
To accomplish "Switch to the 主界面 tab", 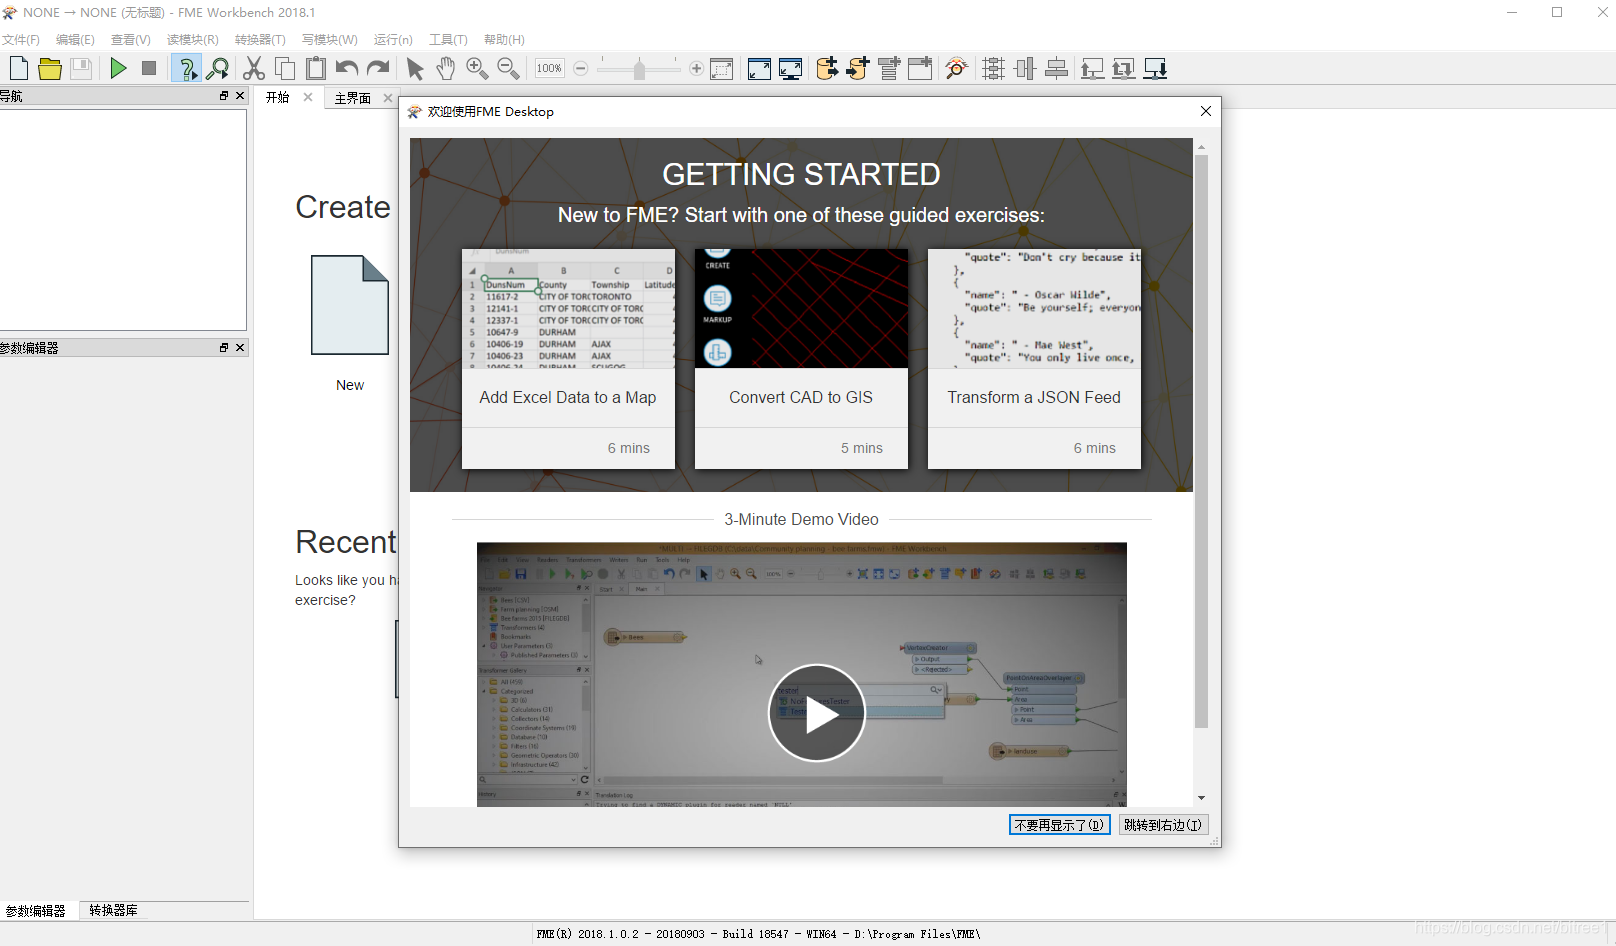I will [x=353, y=98].
